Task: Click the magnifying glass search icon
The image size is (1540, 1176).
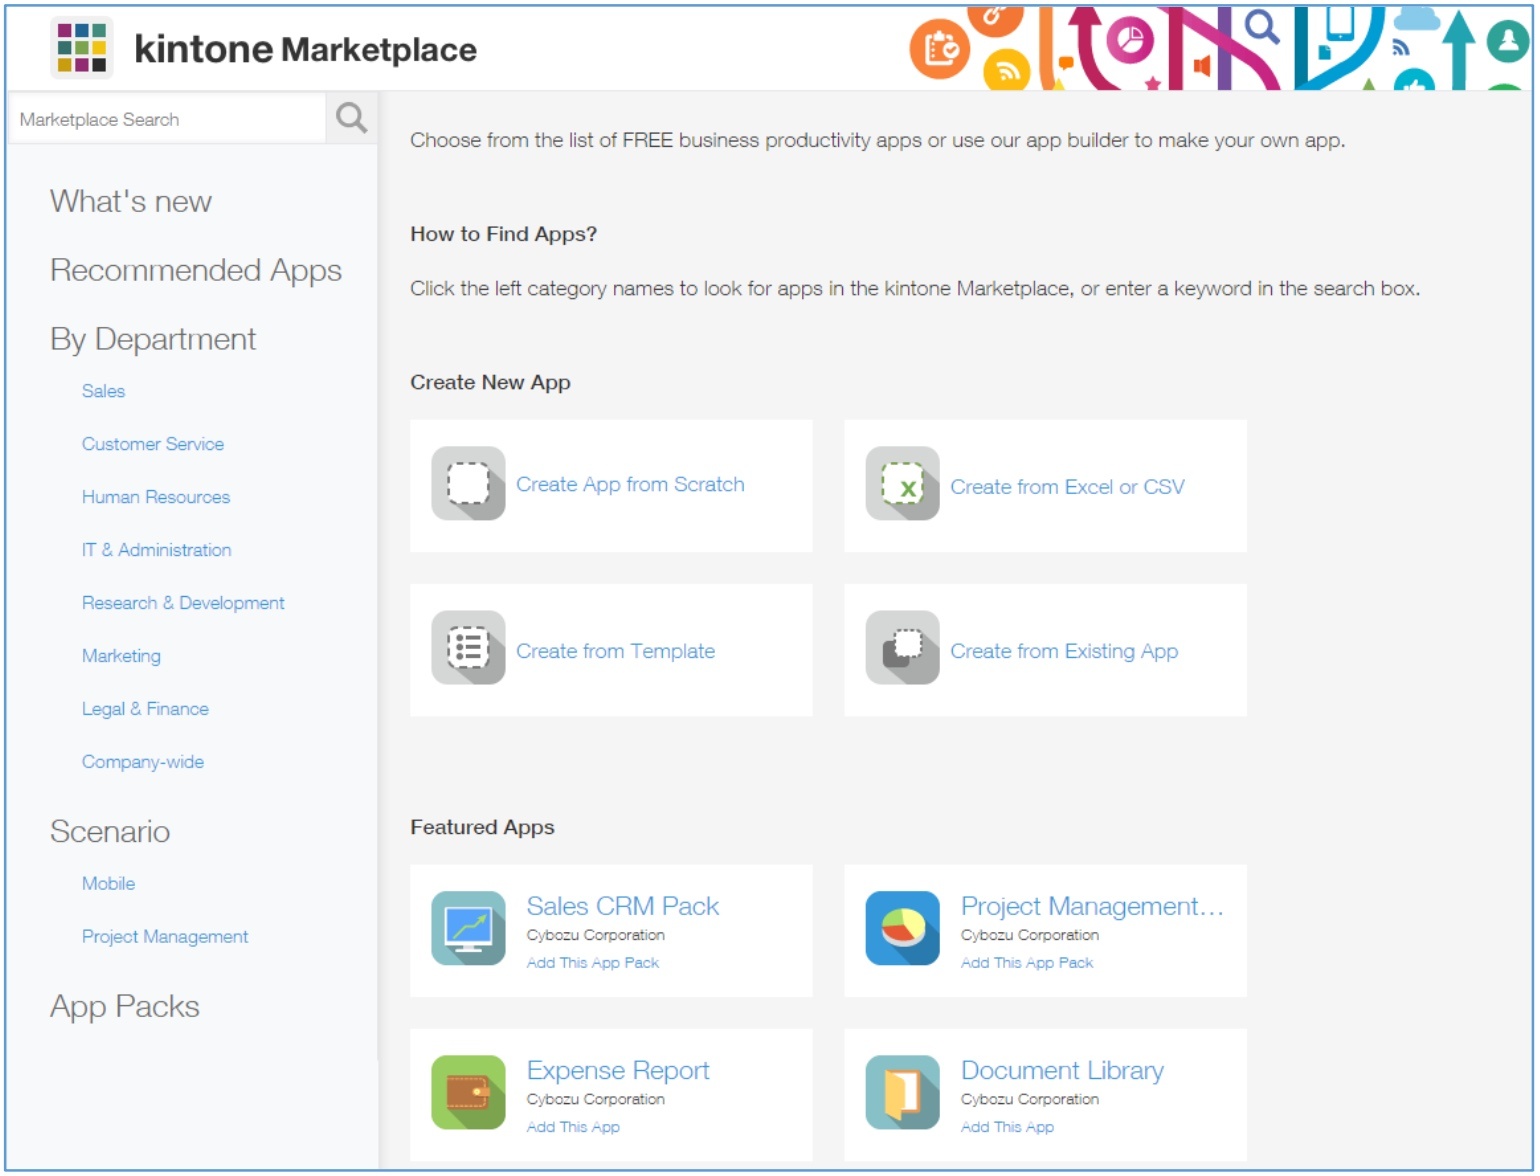Action: point(351,119)
